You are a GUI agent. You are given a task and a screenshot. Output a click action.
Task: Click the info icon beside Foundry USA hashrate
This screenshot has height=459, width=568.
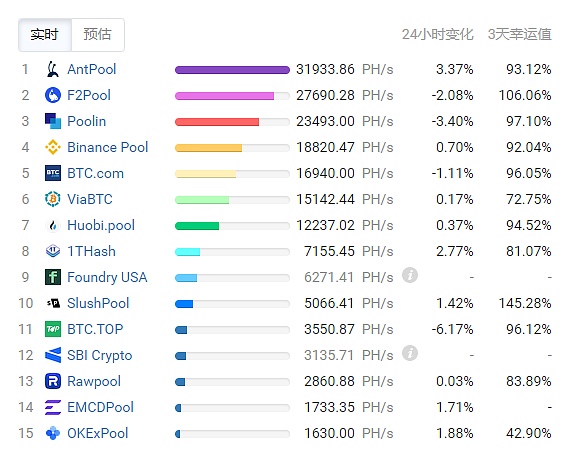410,275
